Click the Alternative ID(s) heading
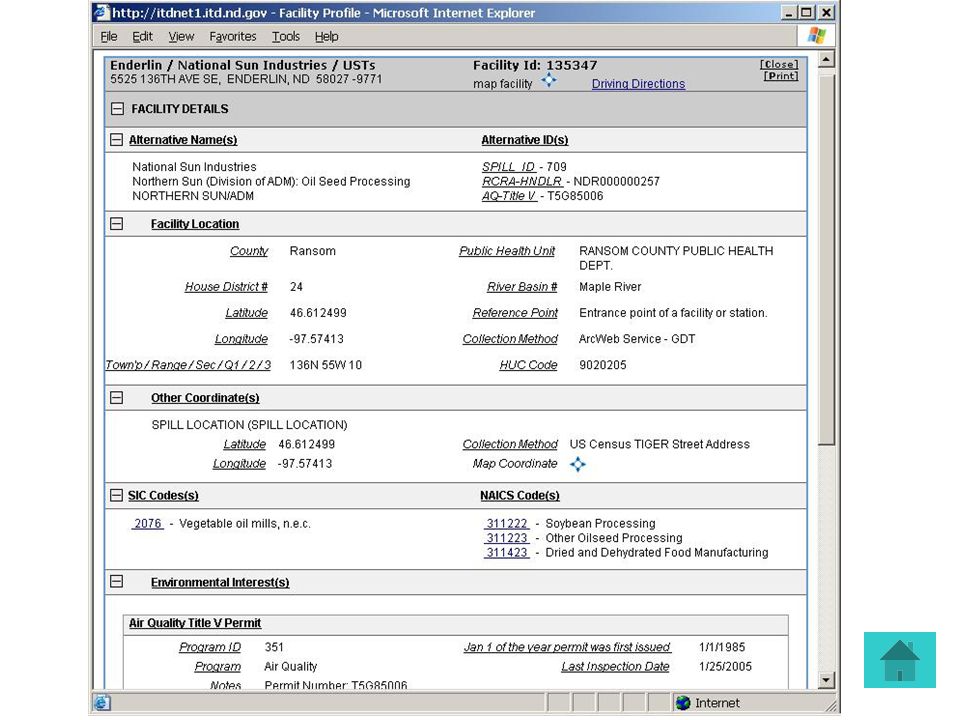 [x=525, y=140]
